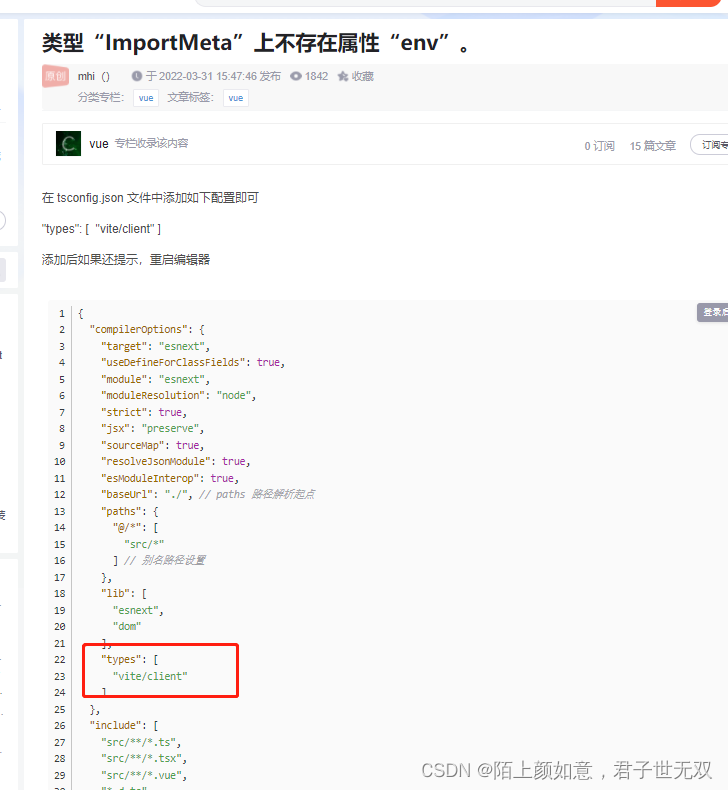
Task: Click code line "include": [
Action: point(124,726)
